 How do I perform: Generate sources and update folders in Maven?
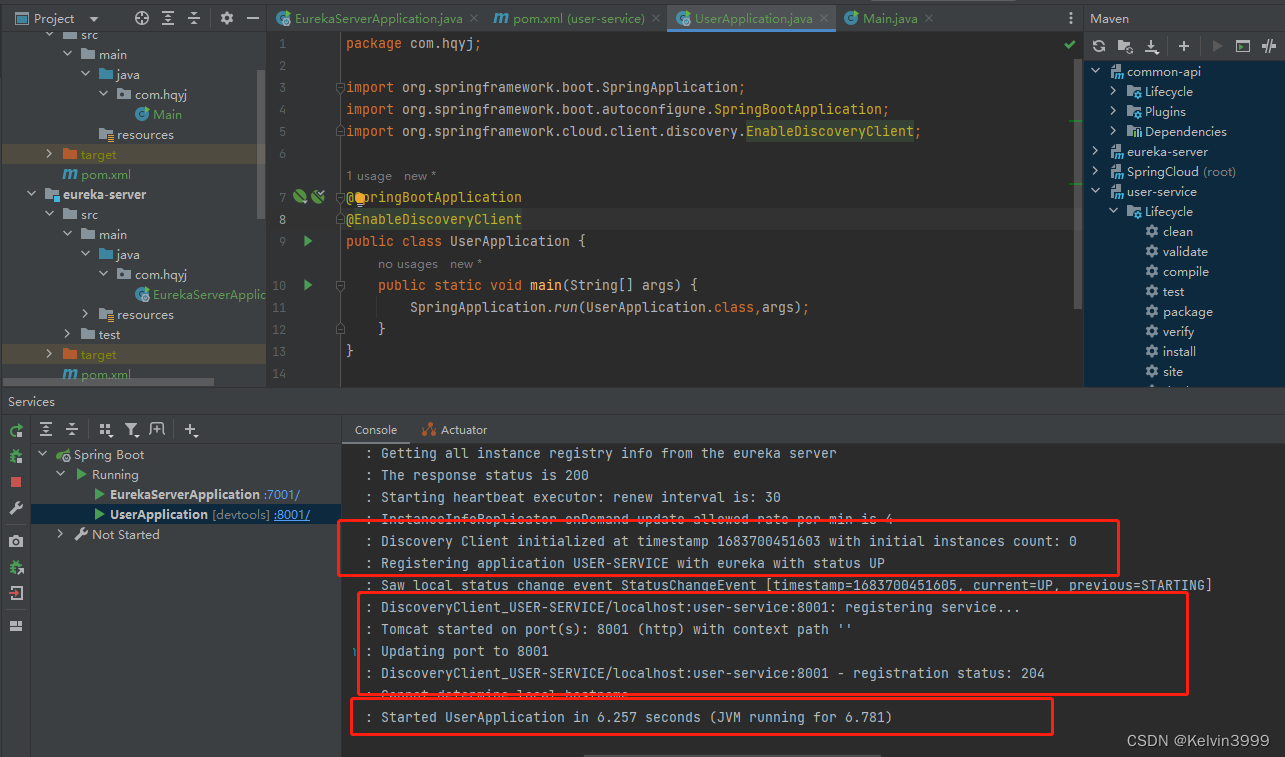coord(1125,46)
